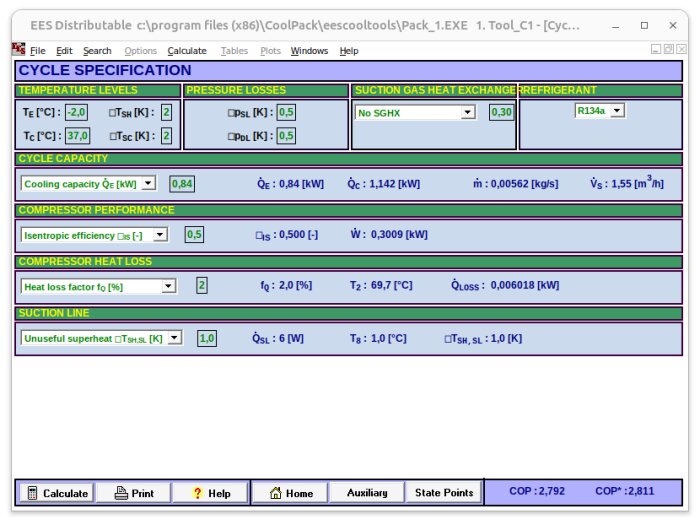Click the heat loss factor value field 2
The image size is (700, 525).
[202, 286]
